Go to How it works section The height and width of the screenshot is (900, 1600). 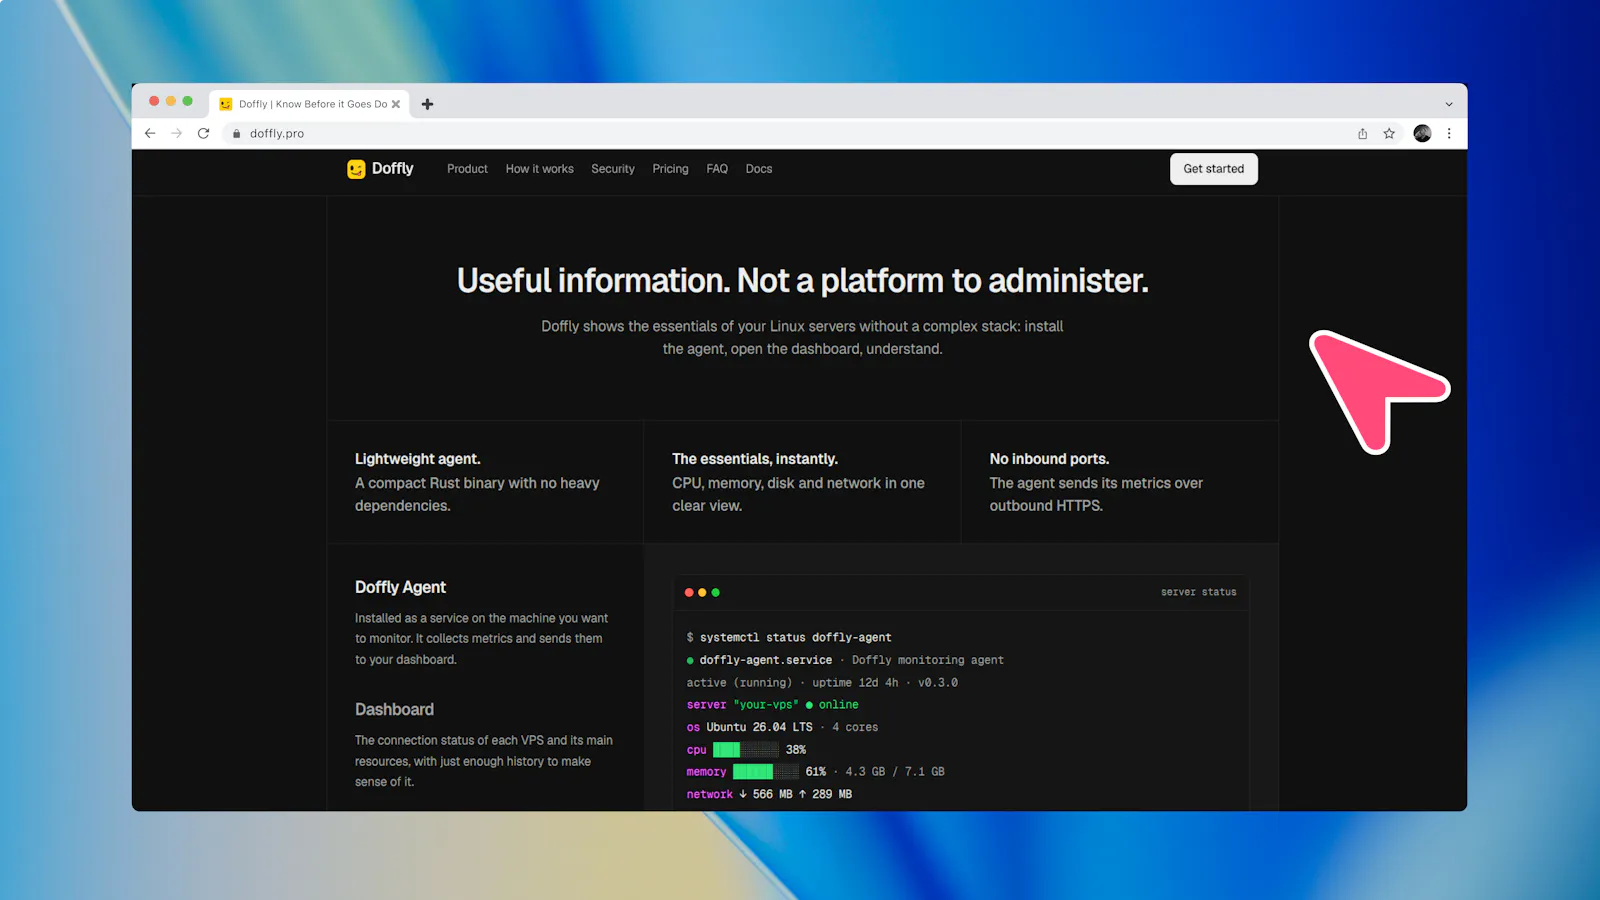(540, 169)
